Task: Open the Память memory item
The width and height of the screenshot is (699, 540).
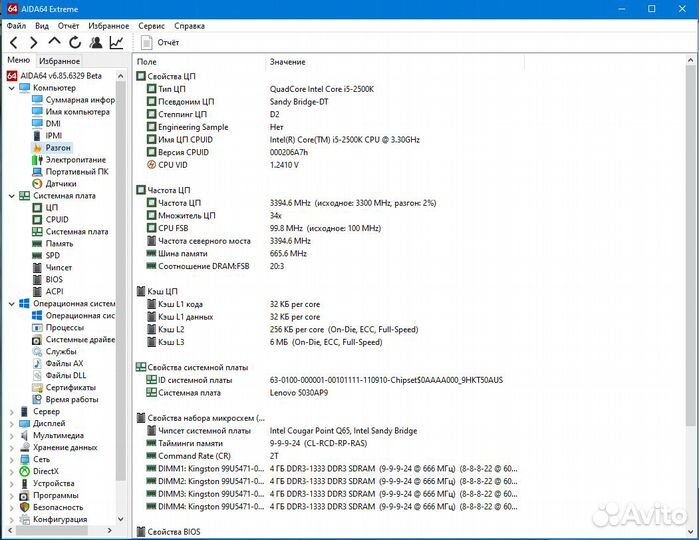Action: (x=53, y=243)
